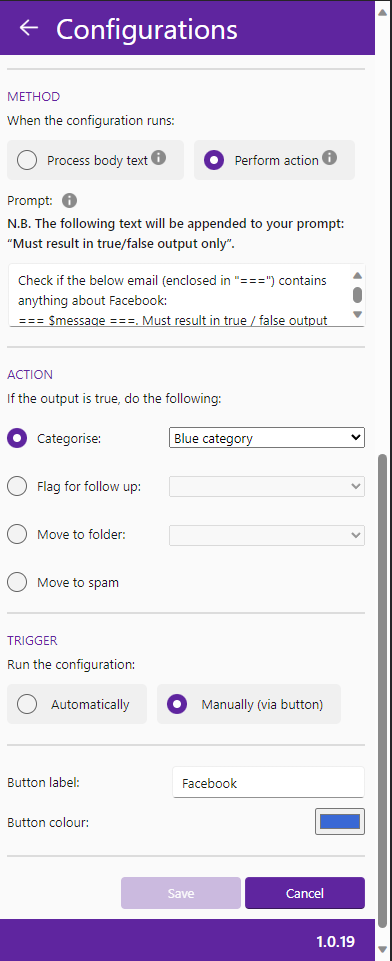Click the Button label Facebook field
Viewport: 392px width, 961px height.
pos(269,783)
